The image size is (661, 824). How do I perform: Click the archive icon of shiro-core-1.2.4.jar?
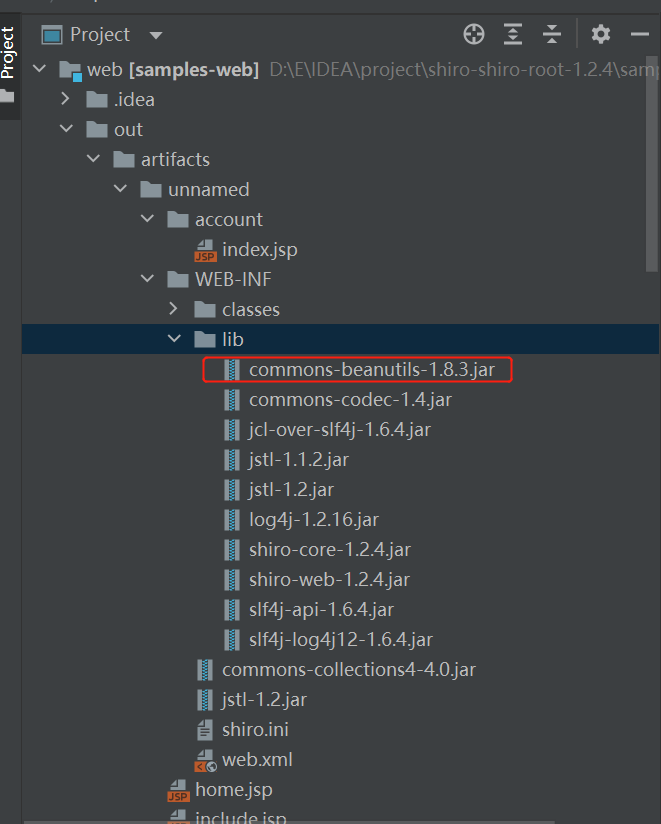[x=232, y=550]
